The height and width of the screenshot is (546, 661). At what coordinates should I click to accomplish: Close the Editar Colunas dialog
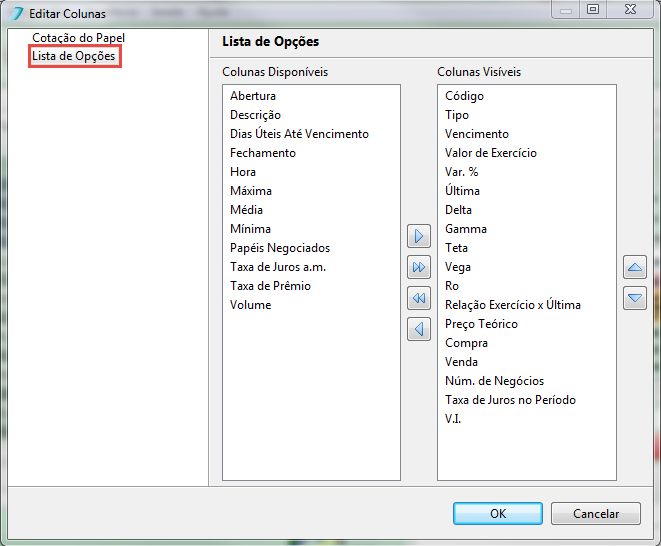pos(631,9)
